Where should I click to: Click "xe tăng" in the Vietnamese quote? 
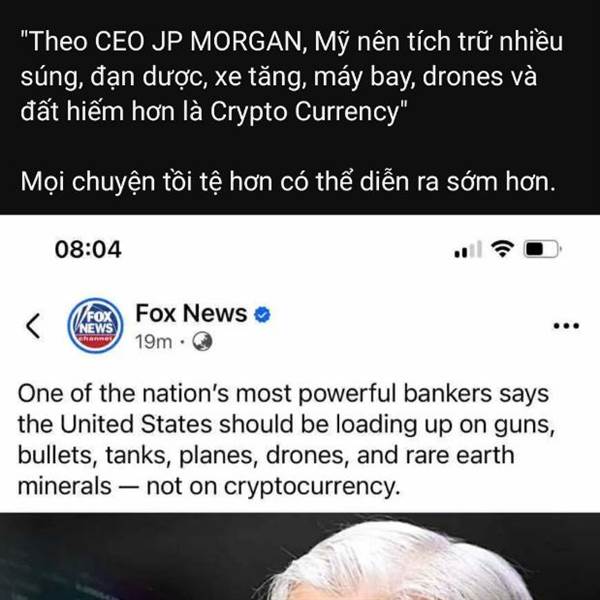pyautogui.click(x=260, y=77)
